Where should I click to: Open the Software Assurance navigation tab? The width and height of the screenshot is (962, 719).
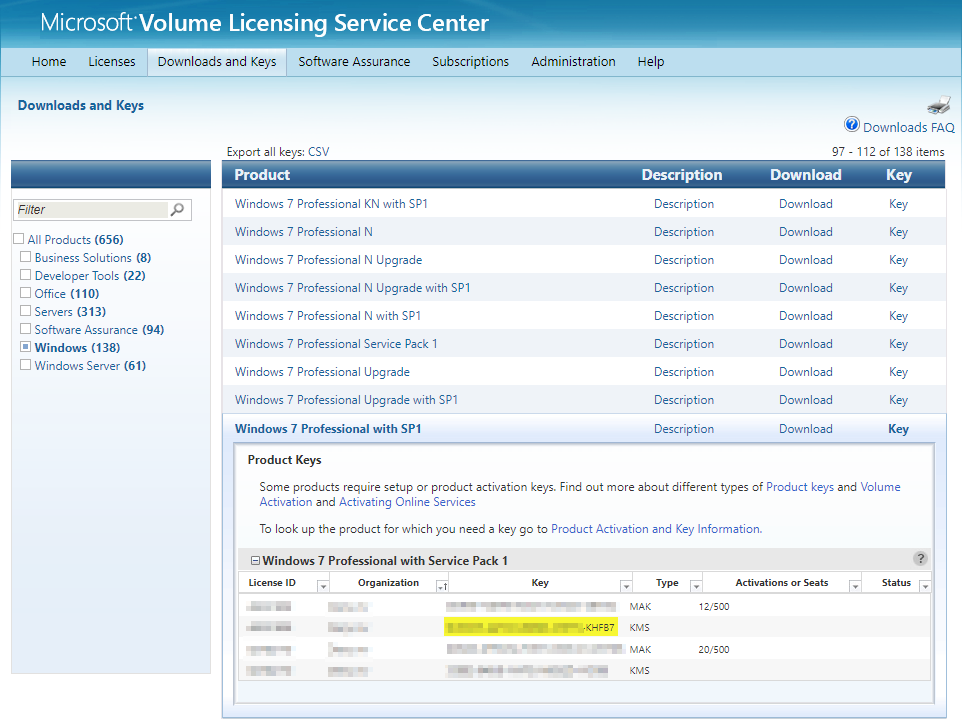pyautogui.click(x=354, y=61)
